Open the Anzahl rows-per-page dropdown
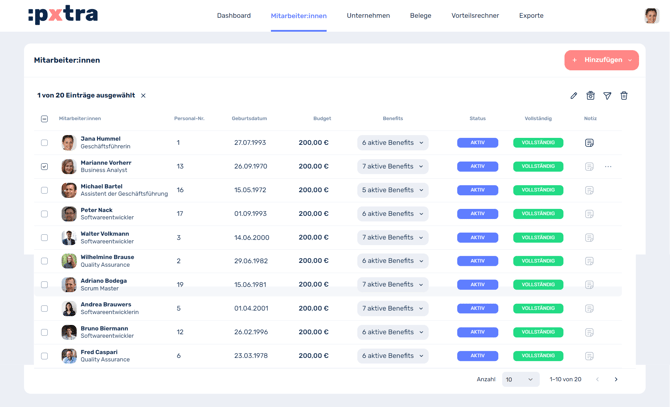 pos(520,380)
